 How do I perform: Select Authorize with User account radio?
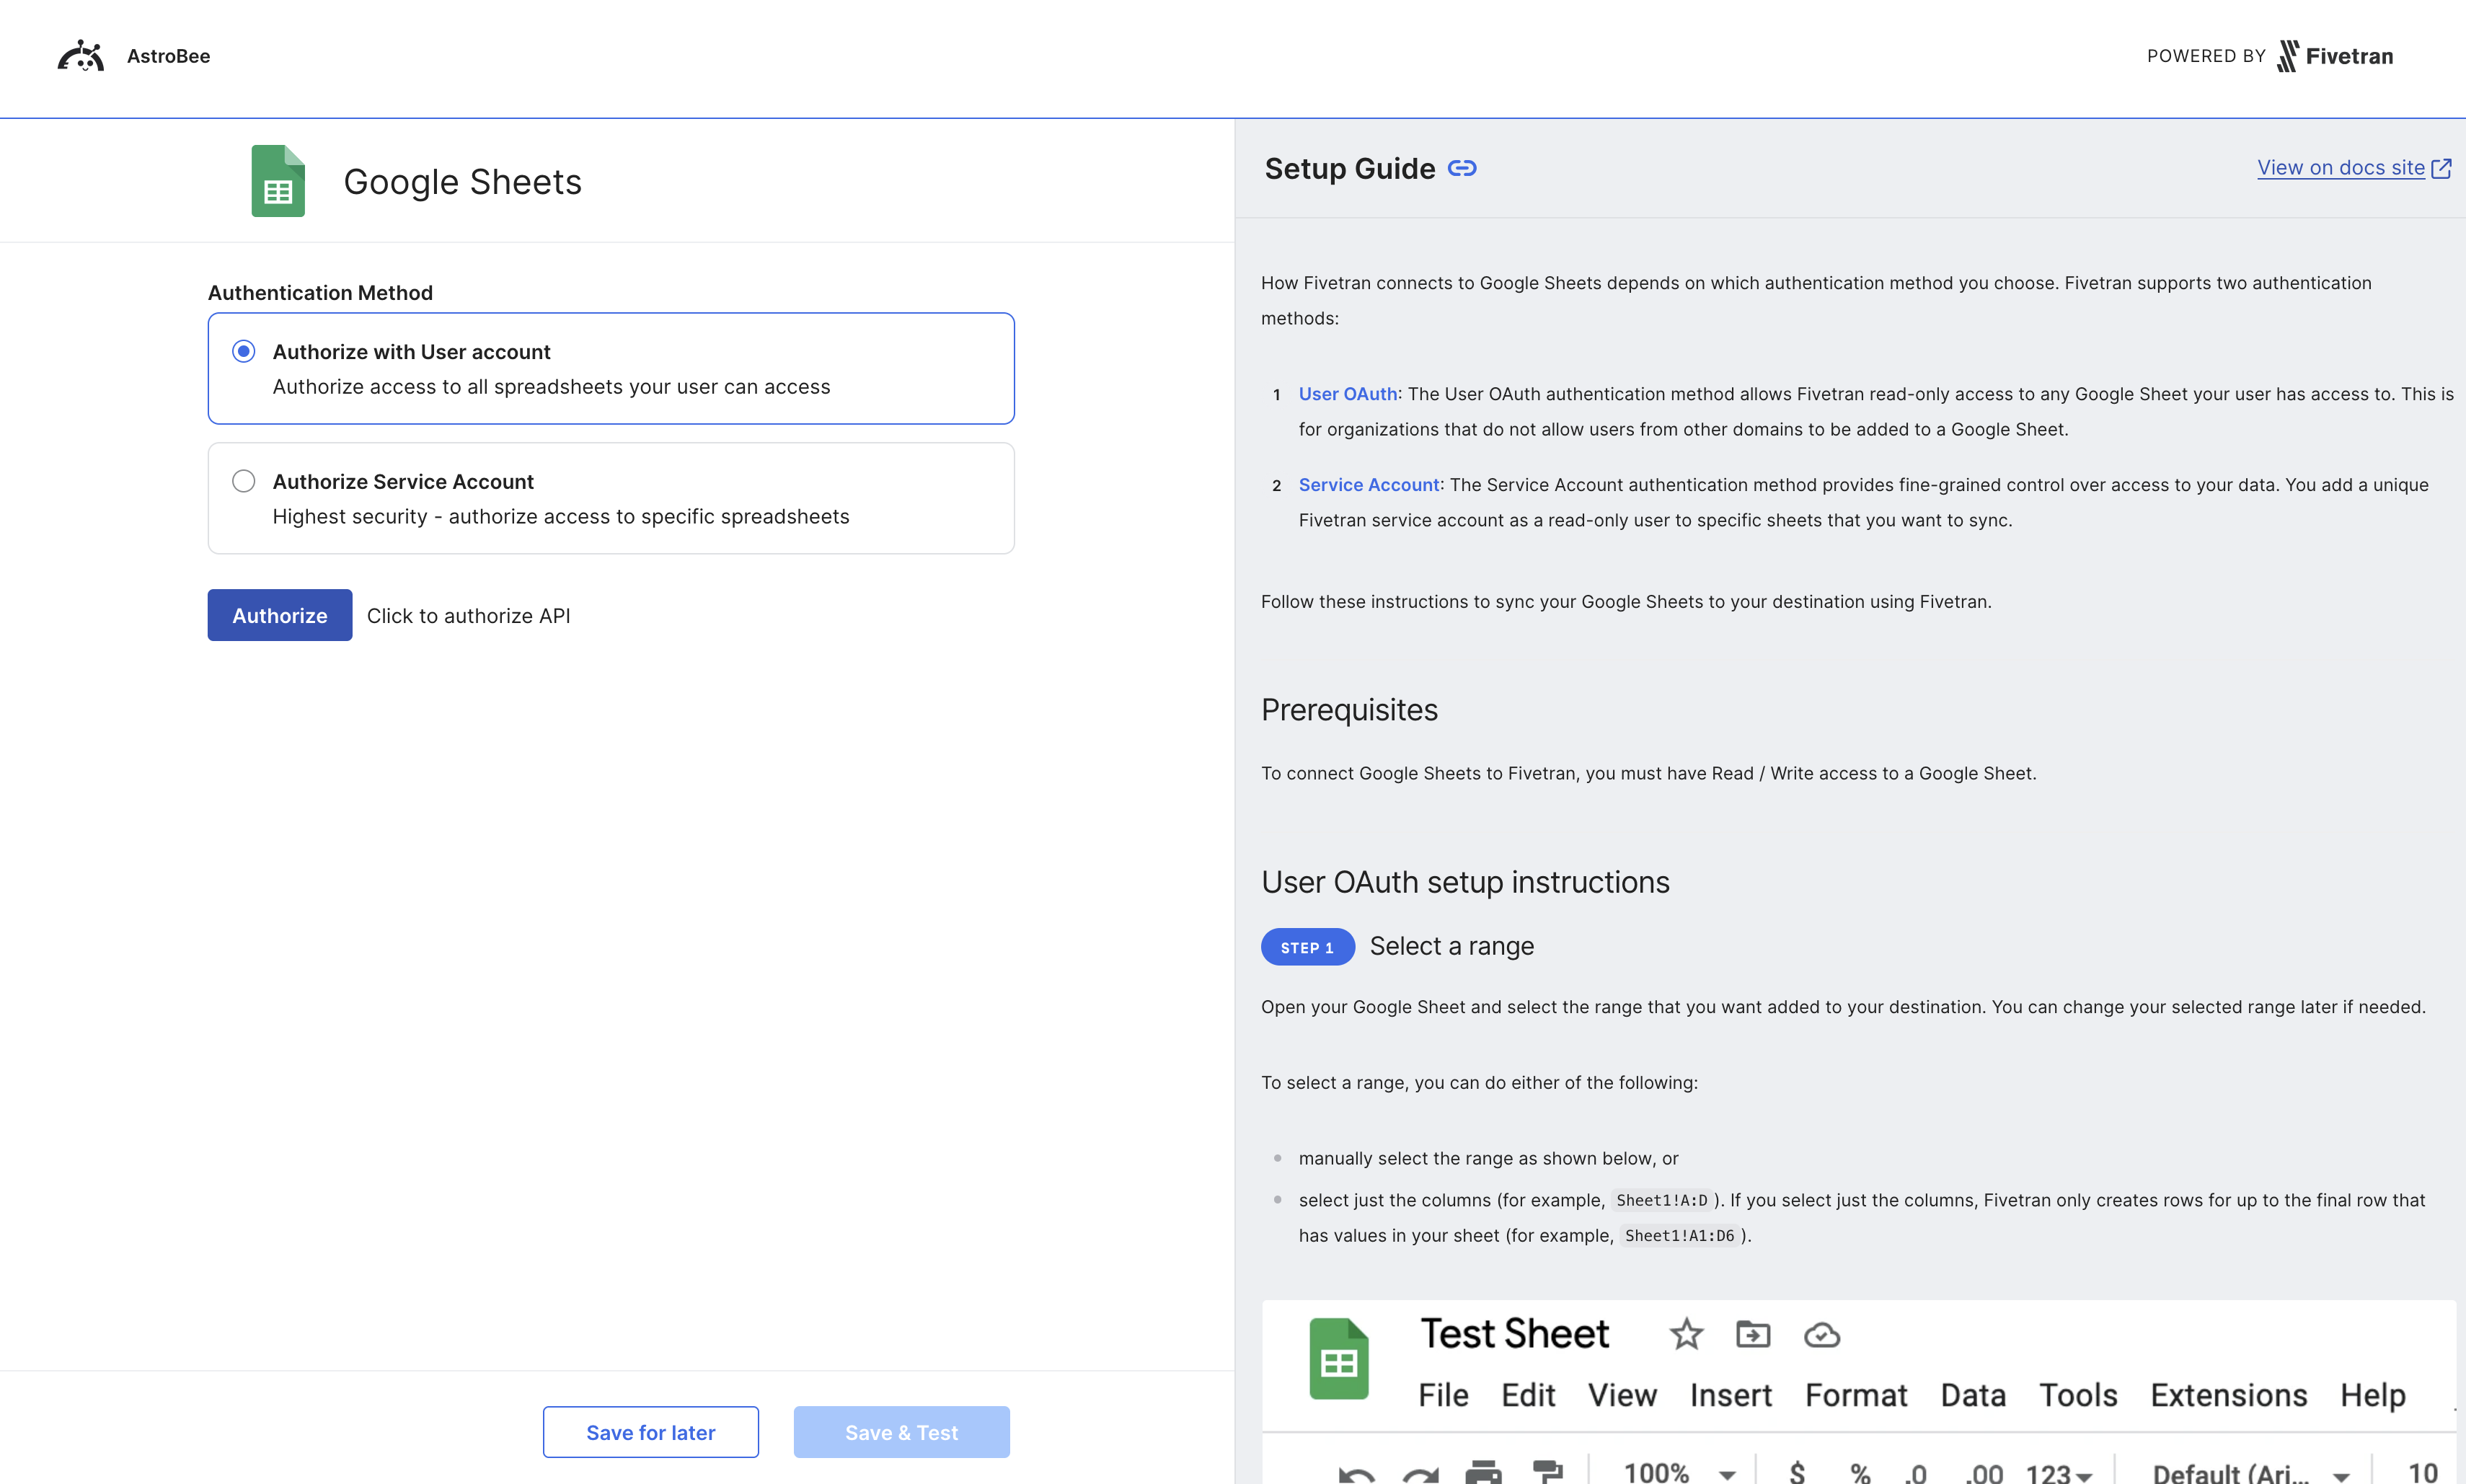coord(243,351)
